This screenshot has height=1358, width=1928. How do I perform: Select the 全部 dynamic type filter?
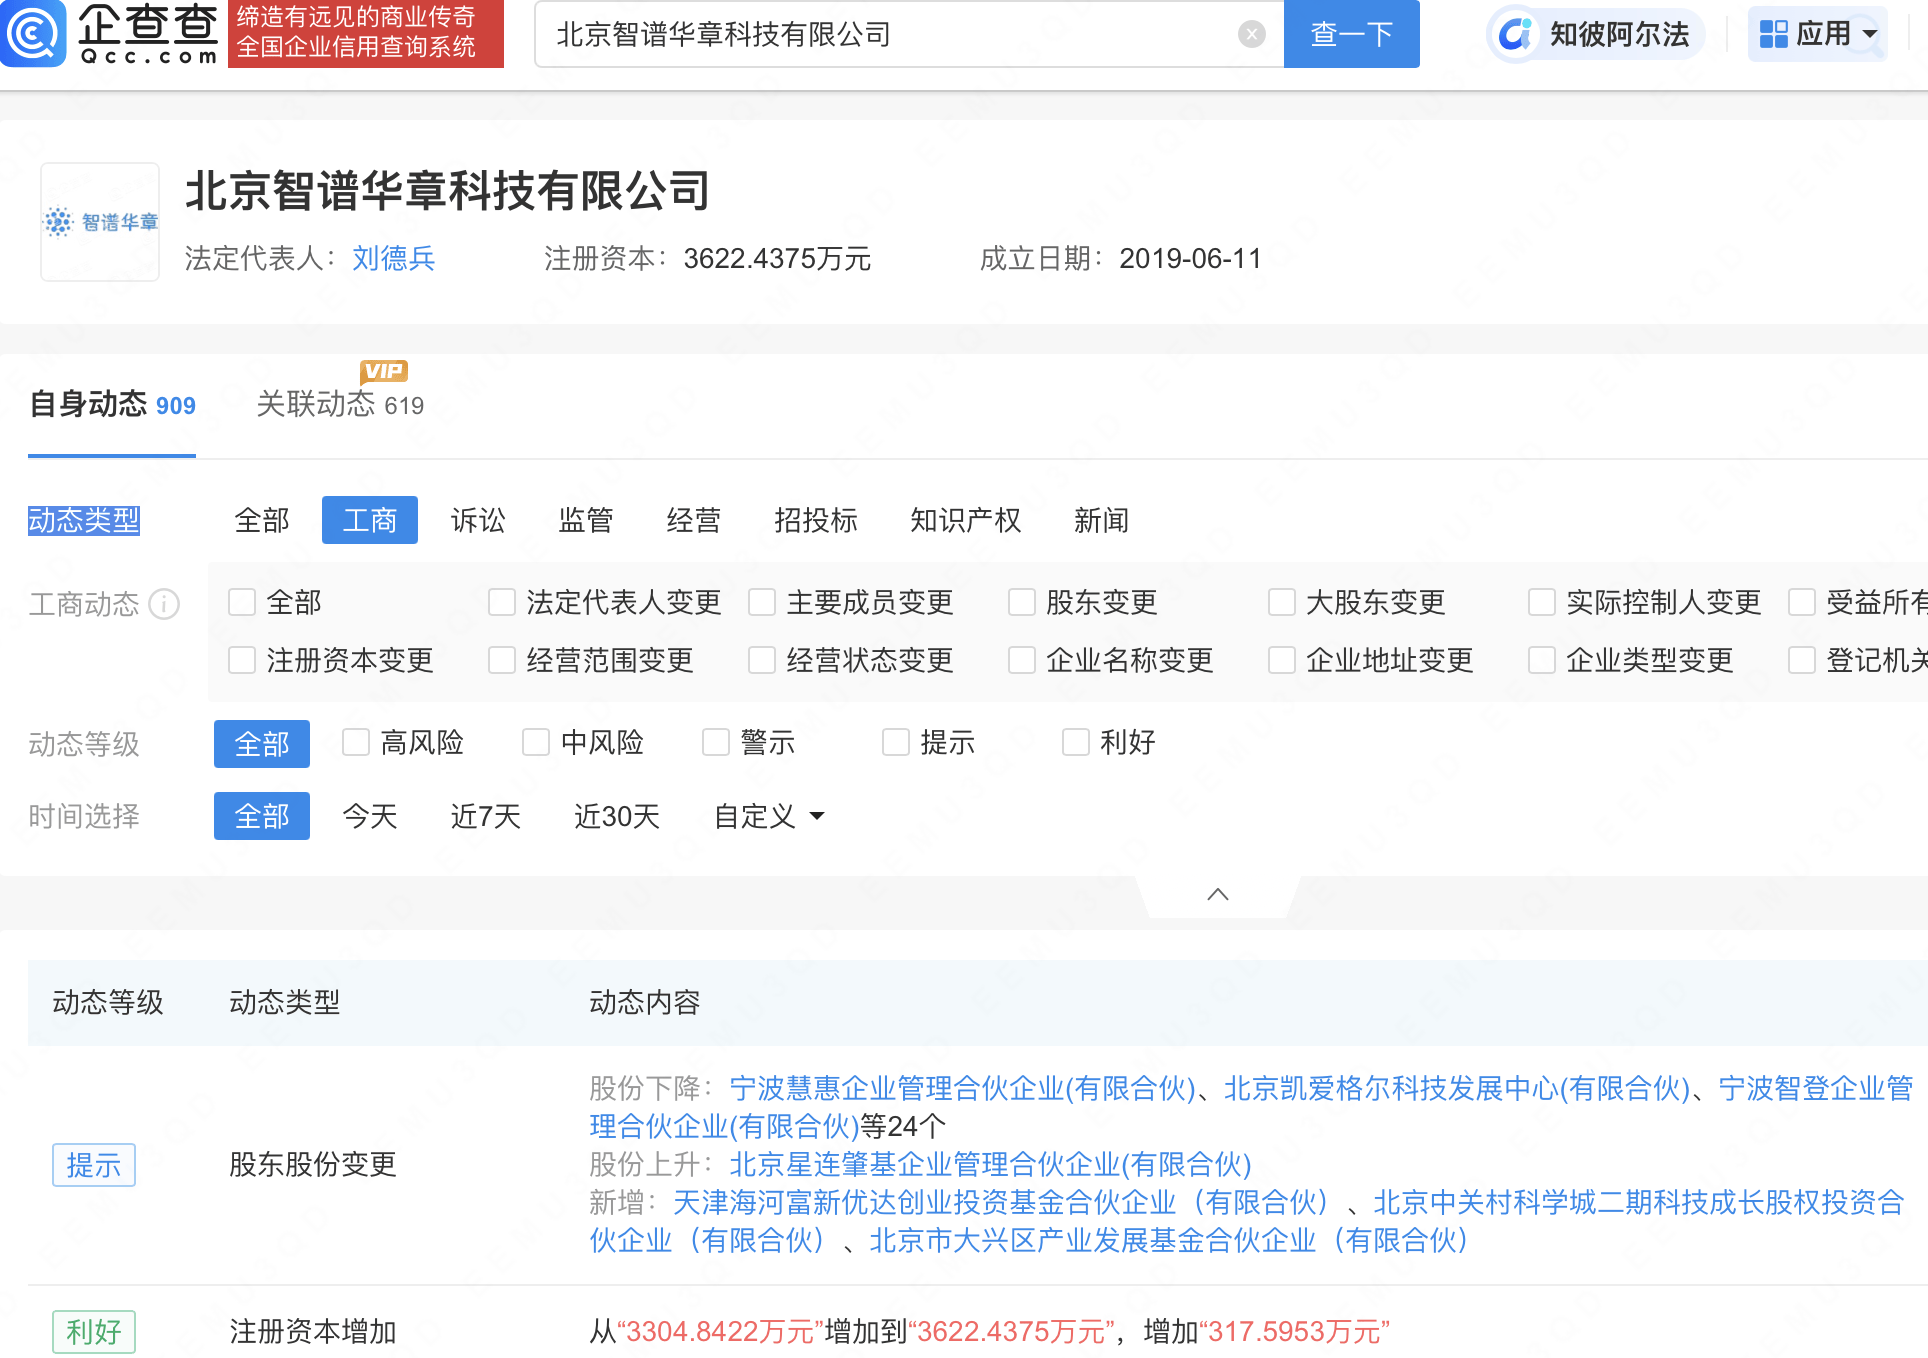point(262,520)
